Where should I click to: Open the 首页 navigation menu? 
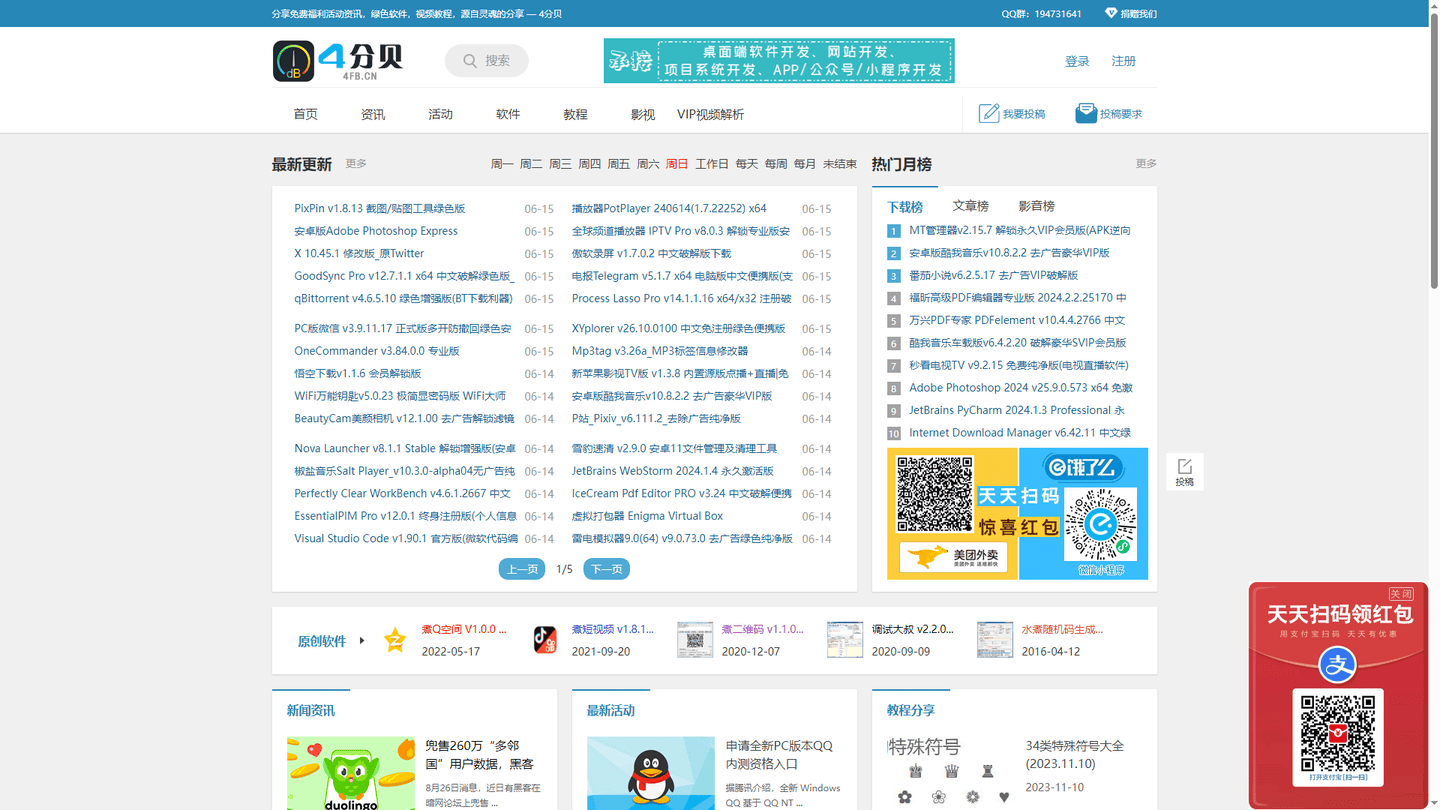[x=306, y=114]
